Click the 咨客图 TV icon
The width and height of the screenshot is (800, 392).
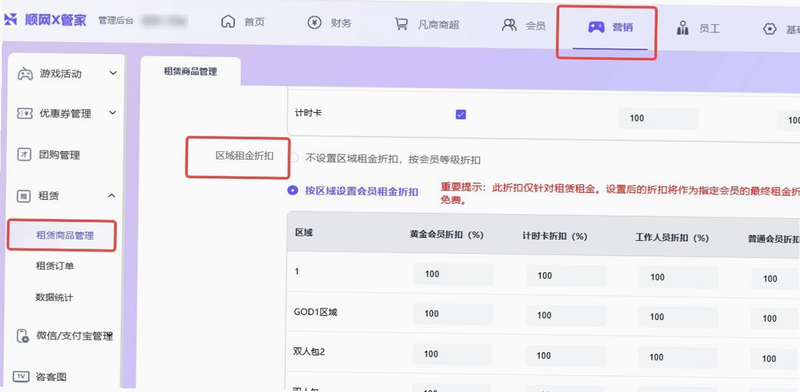click(x=20, y=377)
